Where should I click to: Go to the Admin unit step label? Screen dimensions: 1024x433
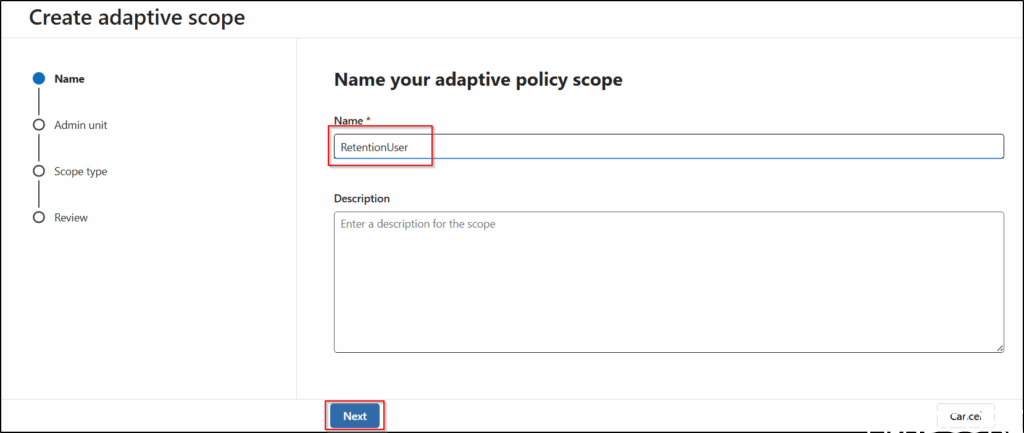[80, 125]
